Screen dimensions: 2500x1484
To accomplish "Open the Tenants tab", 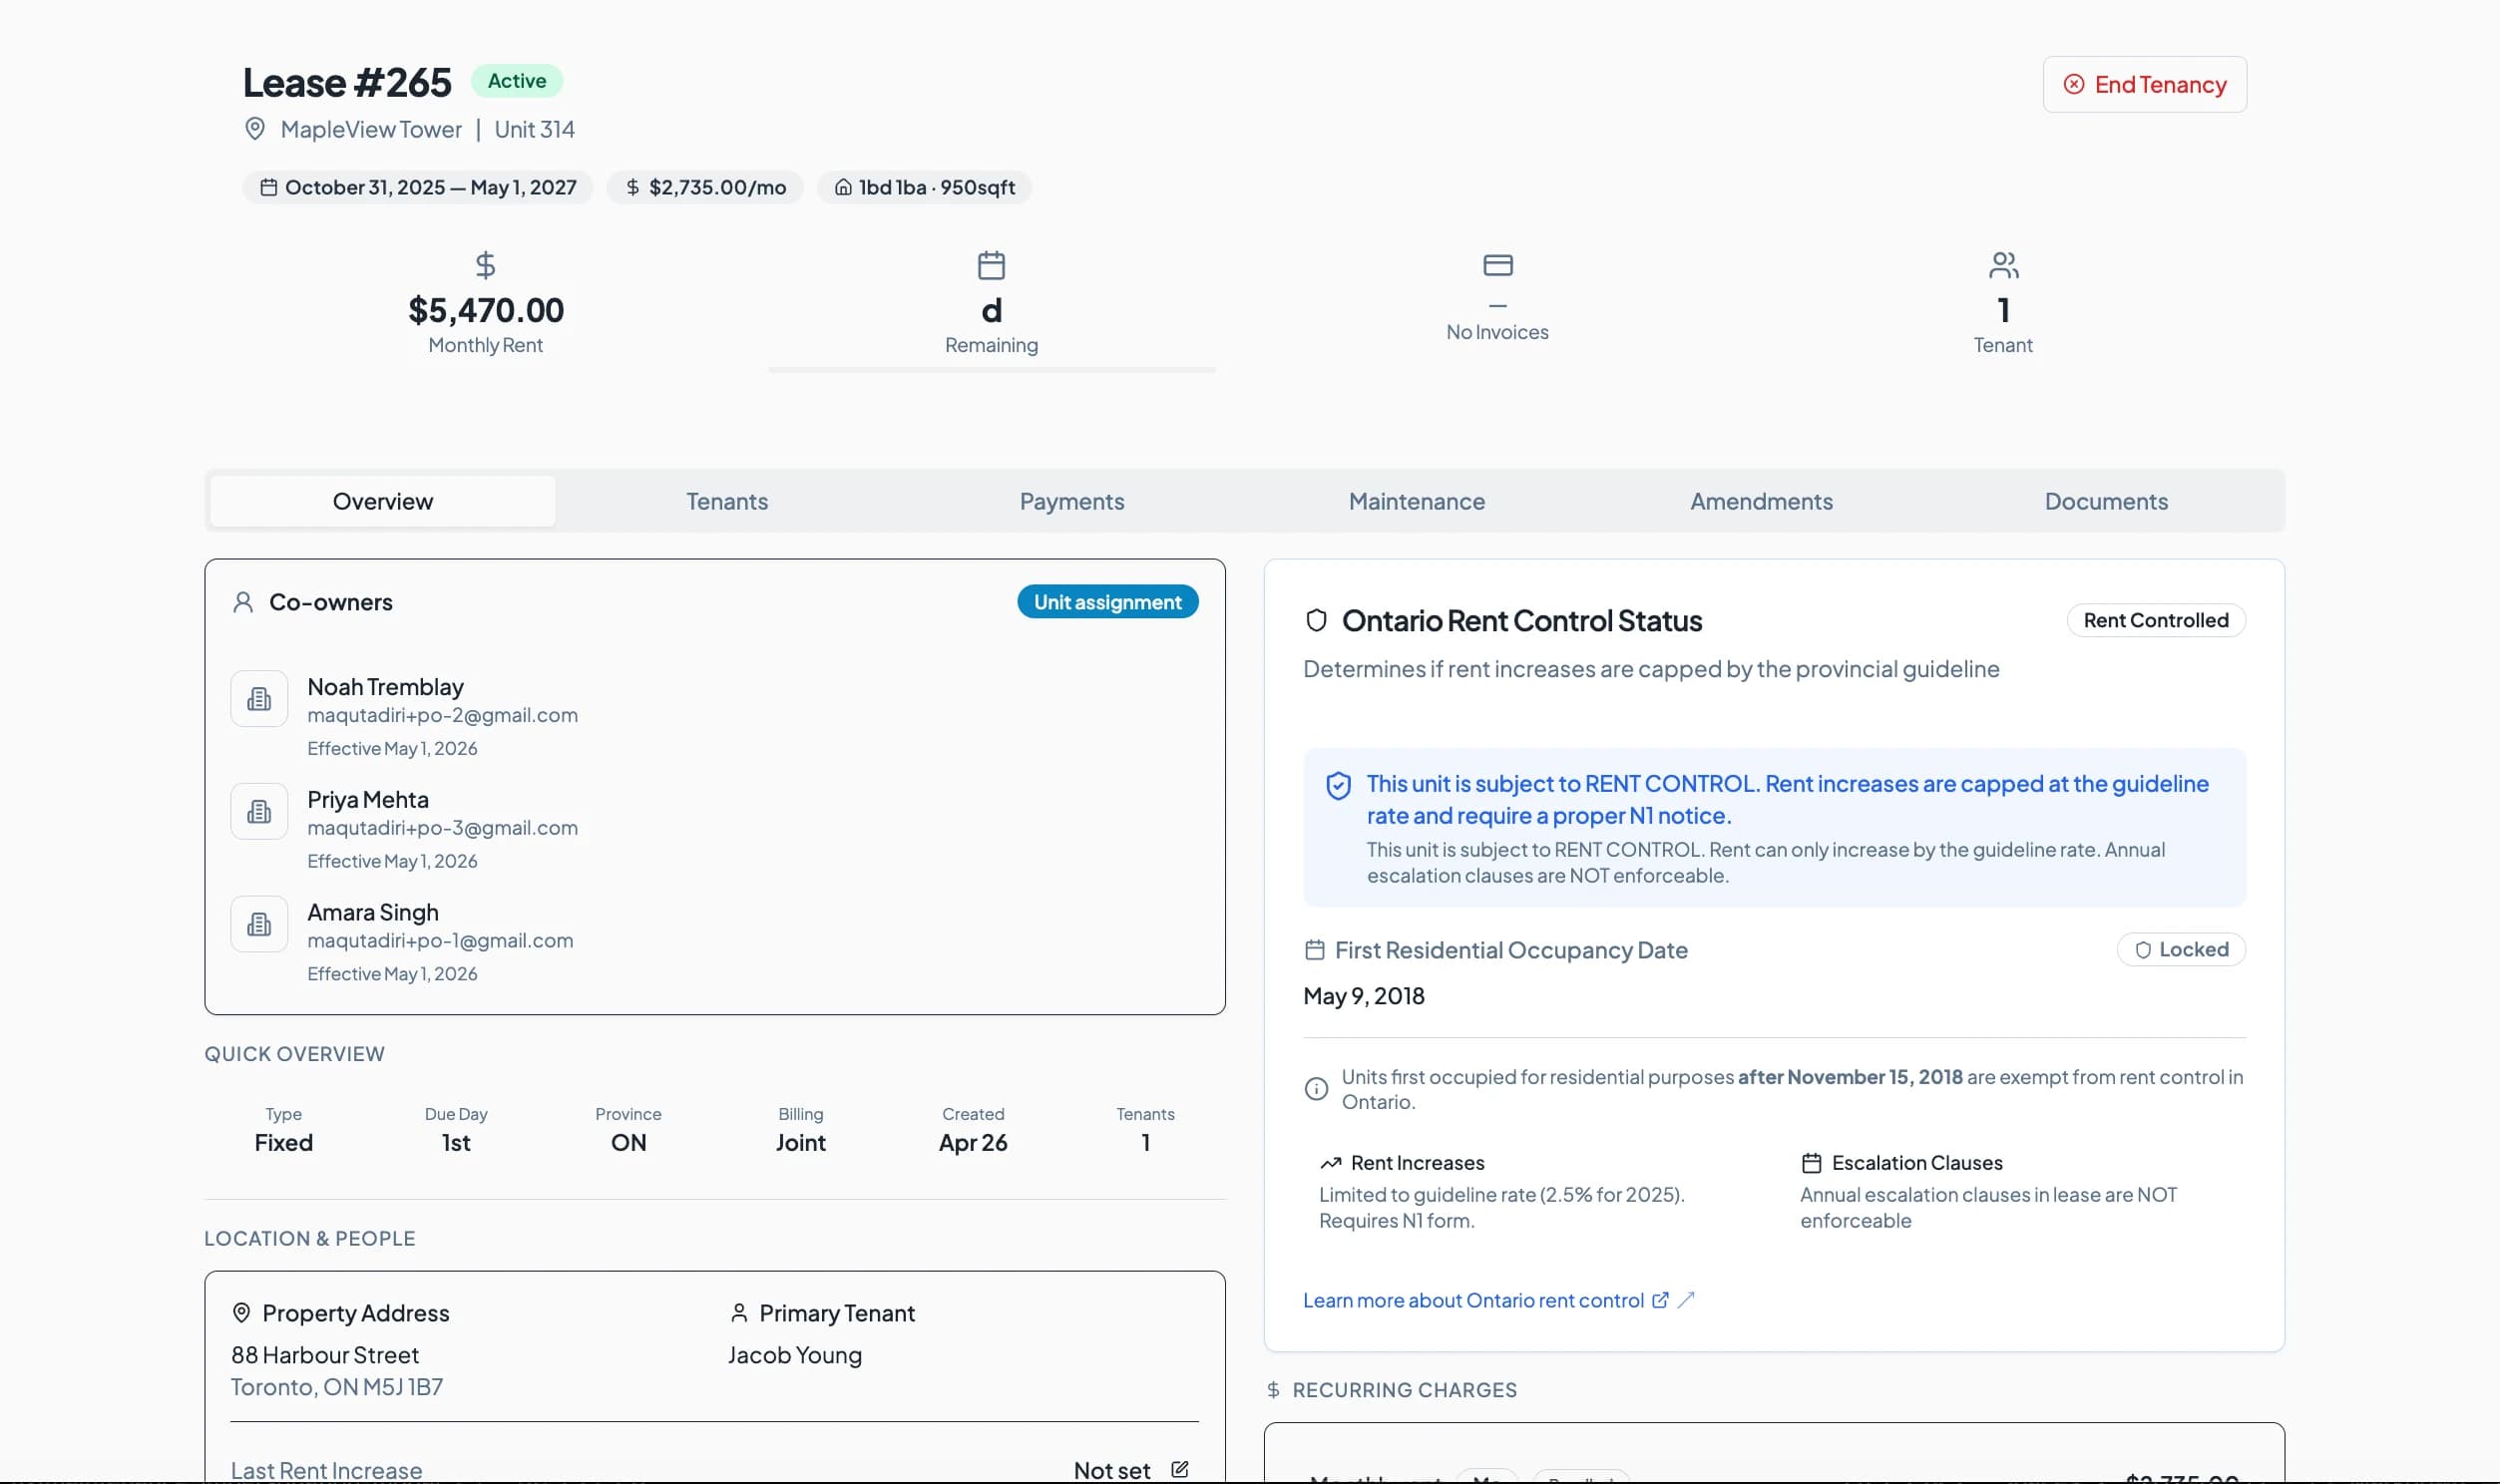I will (727, 501).
